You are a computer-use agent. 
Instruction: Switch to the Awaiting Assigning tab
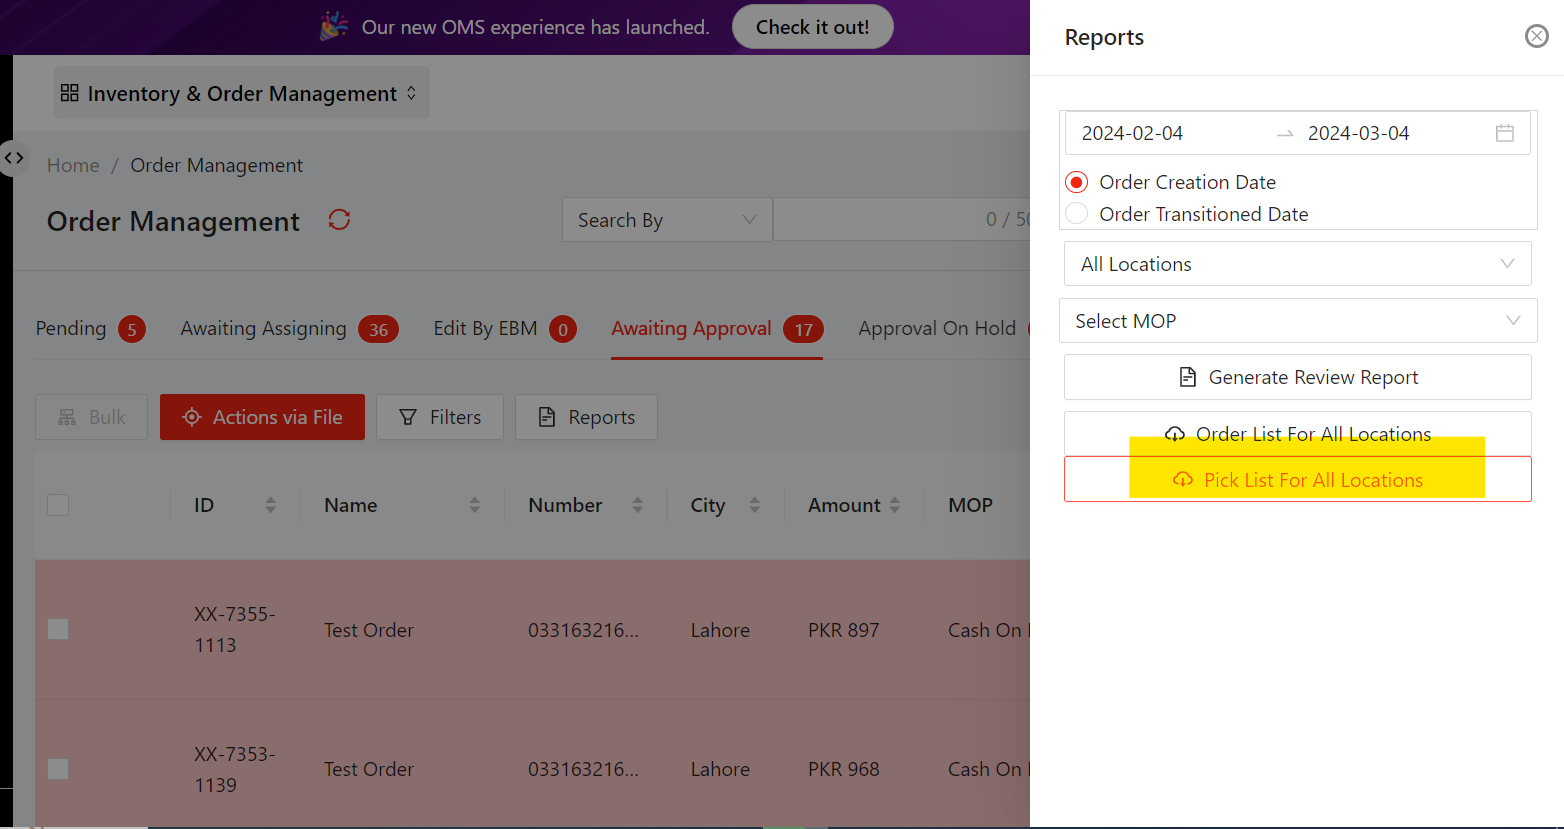263,329
